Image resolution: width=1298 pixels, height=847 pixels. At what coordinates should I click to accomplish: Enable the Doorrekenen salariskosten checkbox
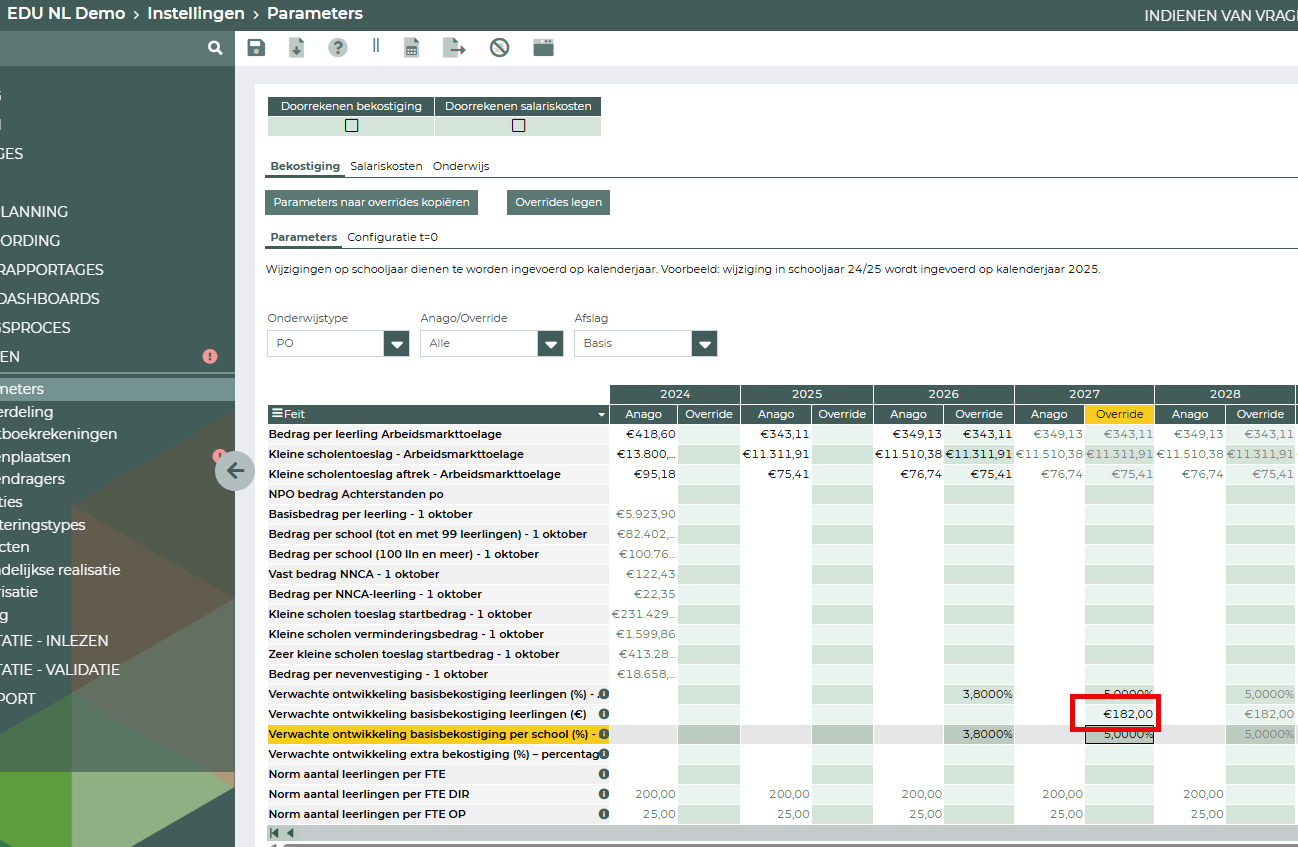[x=518, y=126]
